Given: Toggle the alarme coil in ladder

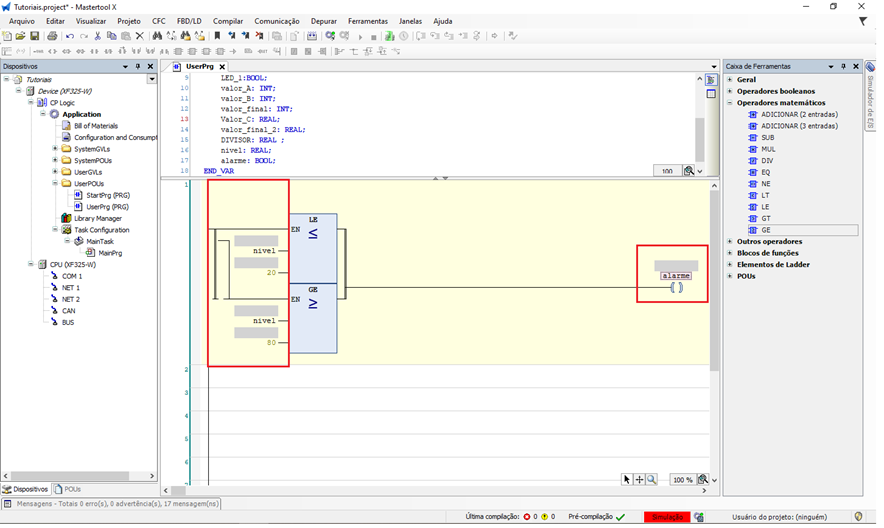Looking at the screenshot, I should (676, 288).
